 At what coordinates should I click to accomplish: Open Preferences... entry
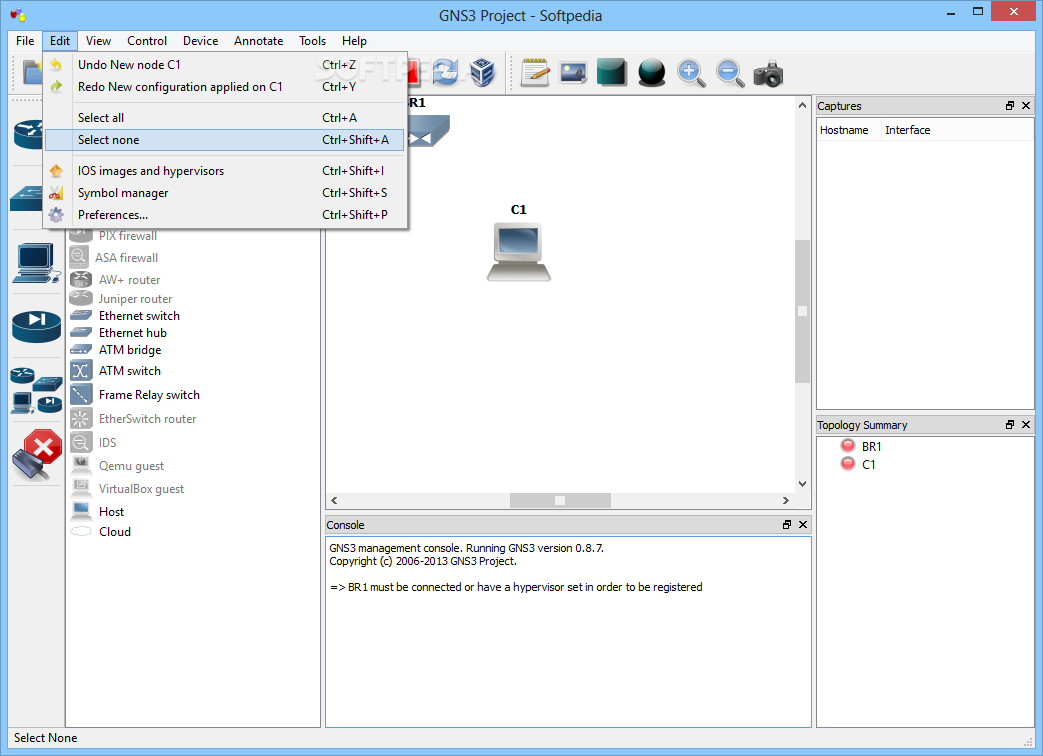225,215
